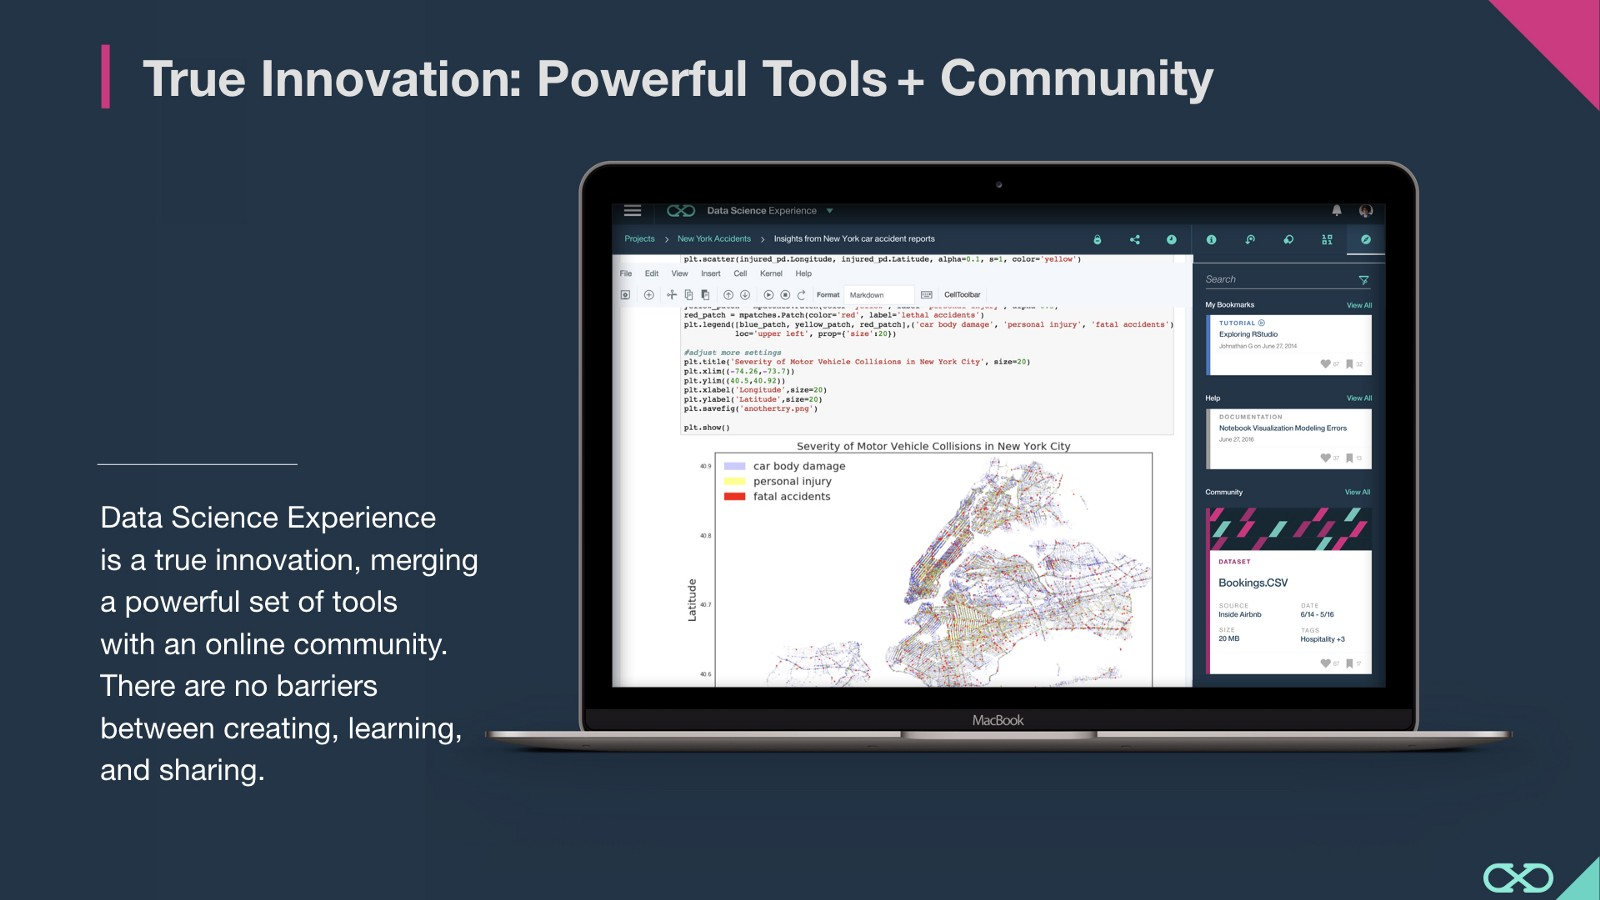Open the hamburger navigation menu
1600x900 pixels.
tap(632, 211)
